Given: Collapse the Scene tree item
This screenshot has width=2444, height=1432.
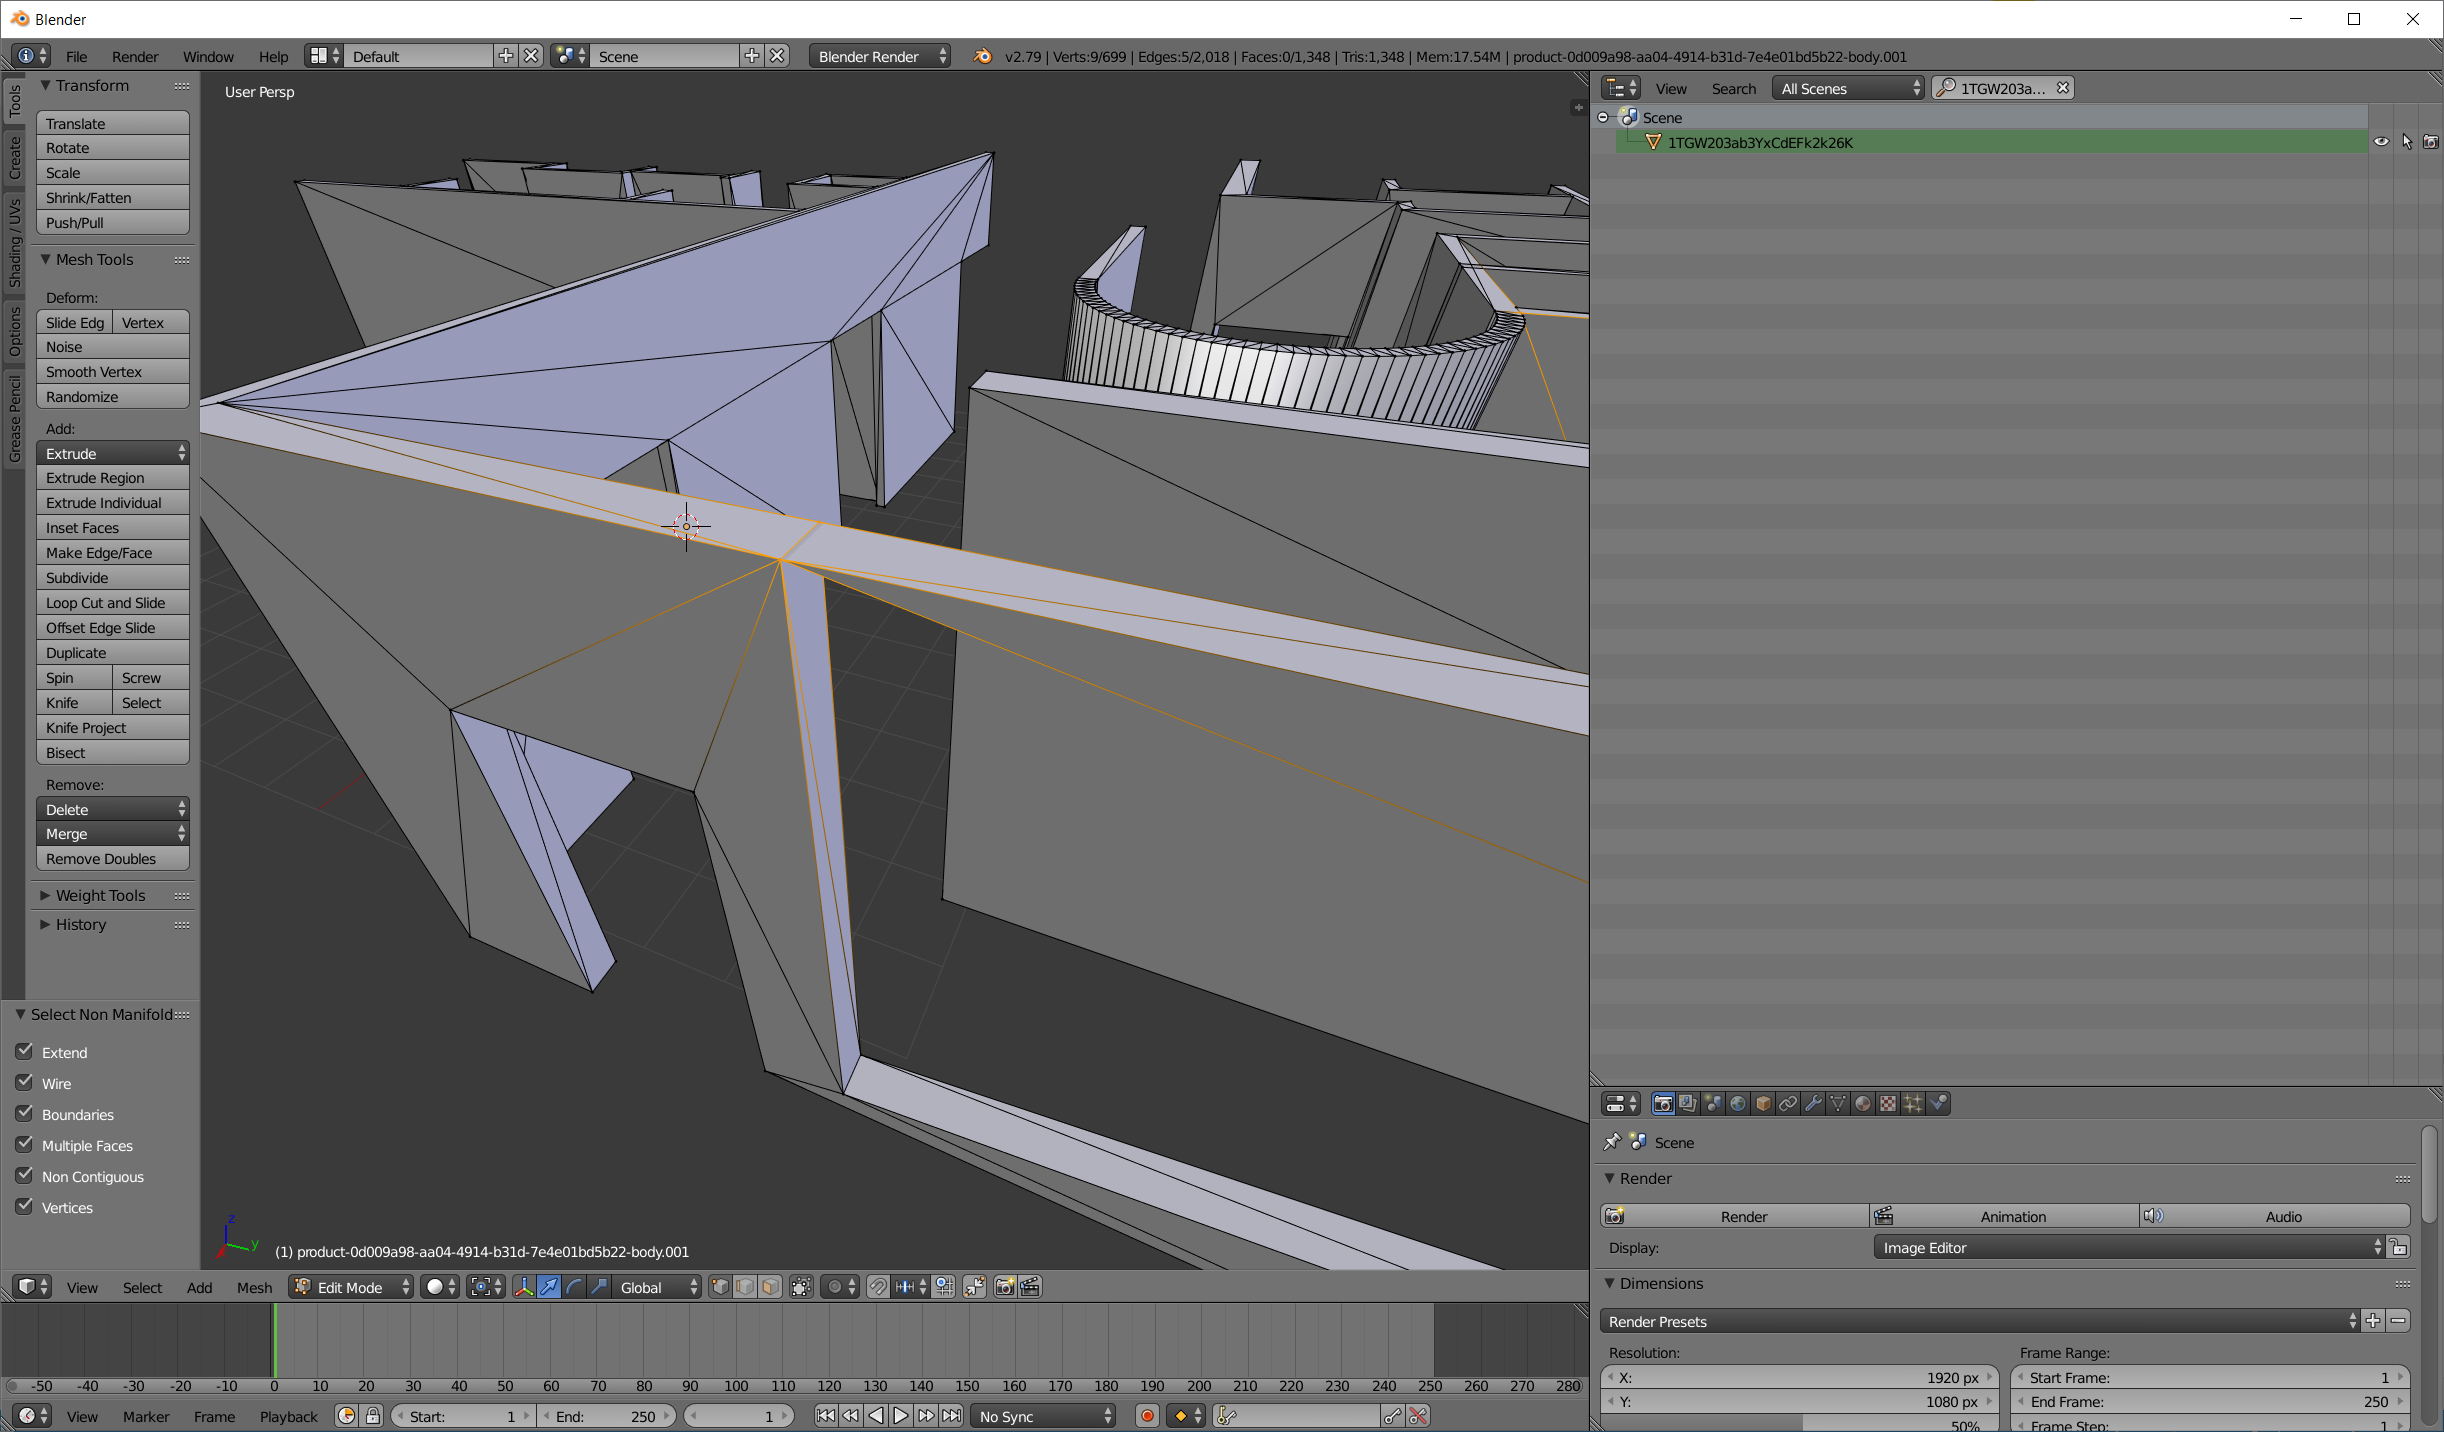Looking at the screenshot, I should coord(1603,117).
